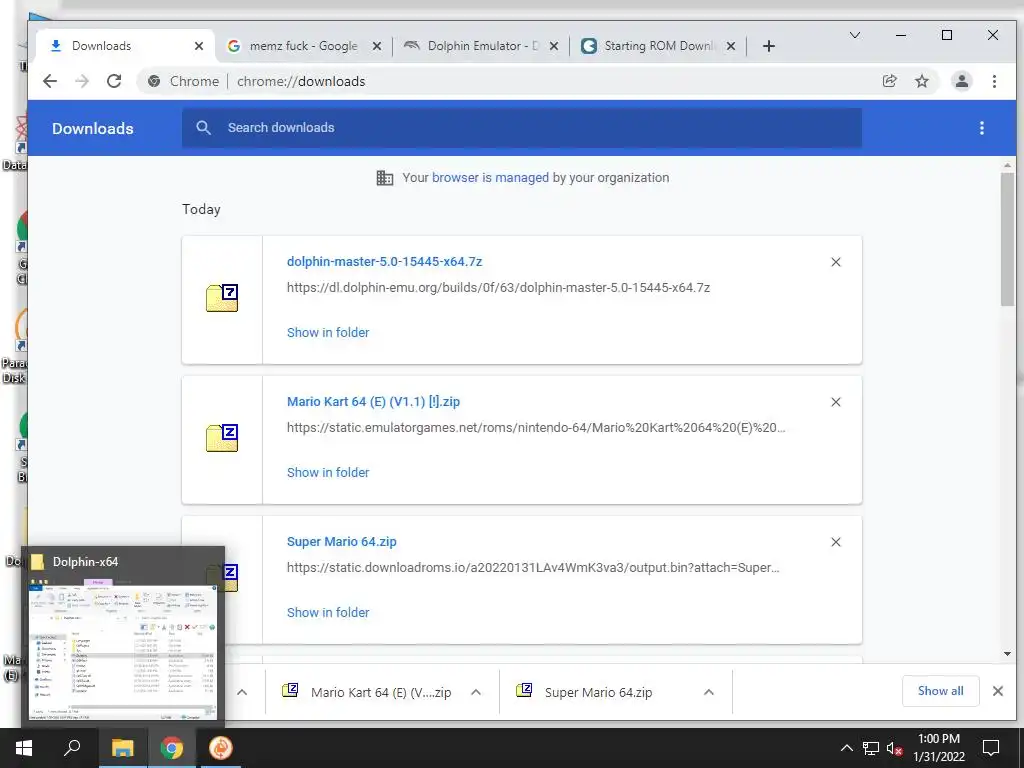The image size is (1024, 768).
Task: Click the taskbar clock showing 1:00 PM
Action: click(938, 748)
